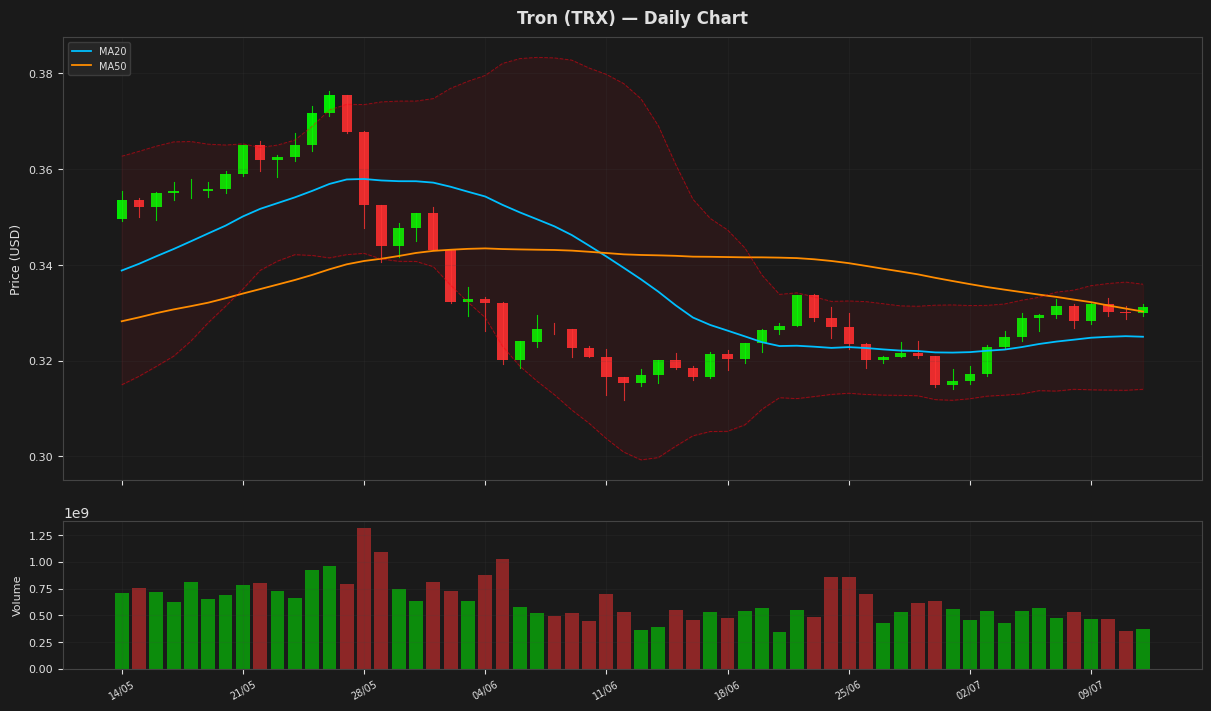Image resolution: width=1211 pixels, height=711 pixels.
Task: Select the 14/05 date label
Action: coord(122,690)
